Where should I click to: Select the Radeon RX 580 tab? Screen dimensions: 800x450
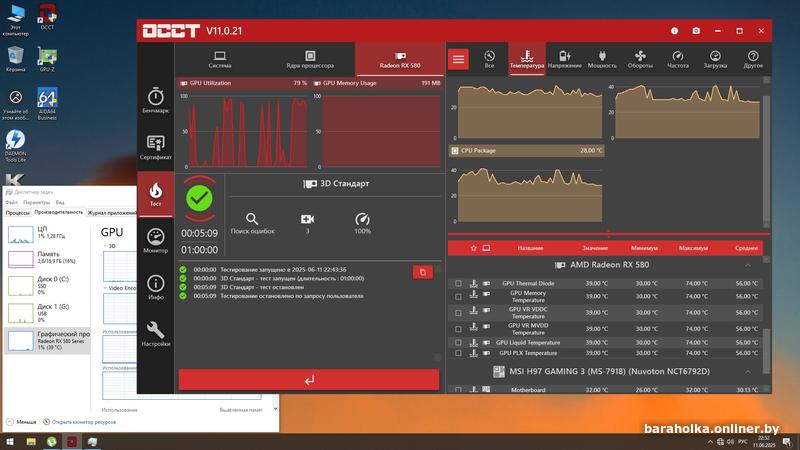point(400,59)
